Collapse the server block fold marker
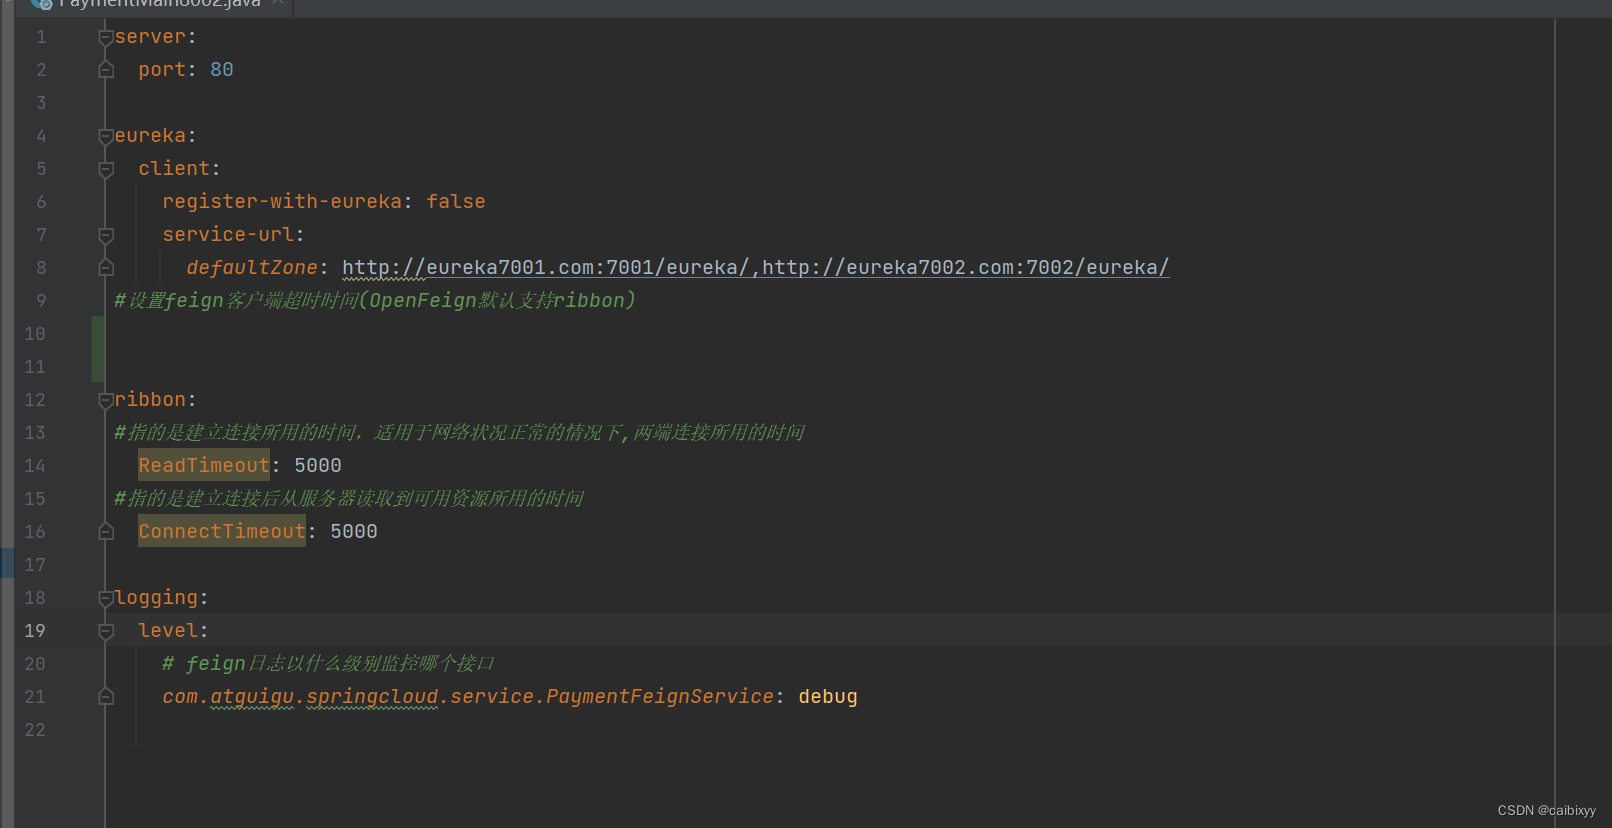The height and width of the screenshot is (828, 1612). pos(106,37)
